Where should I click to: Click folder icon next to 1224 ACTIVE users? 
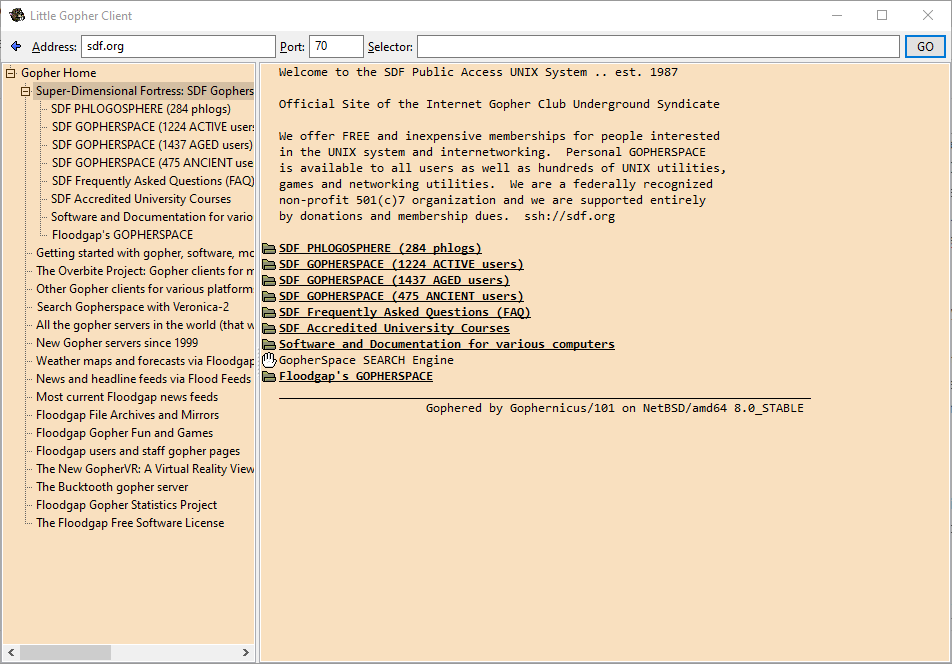(x=269, y=264)
